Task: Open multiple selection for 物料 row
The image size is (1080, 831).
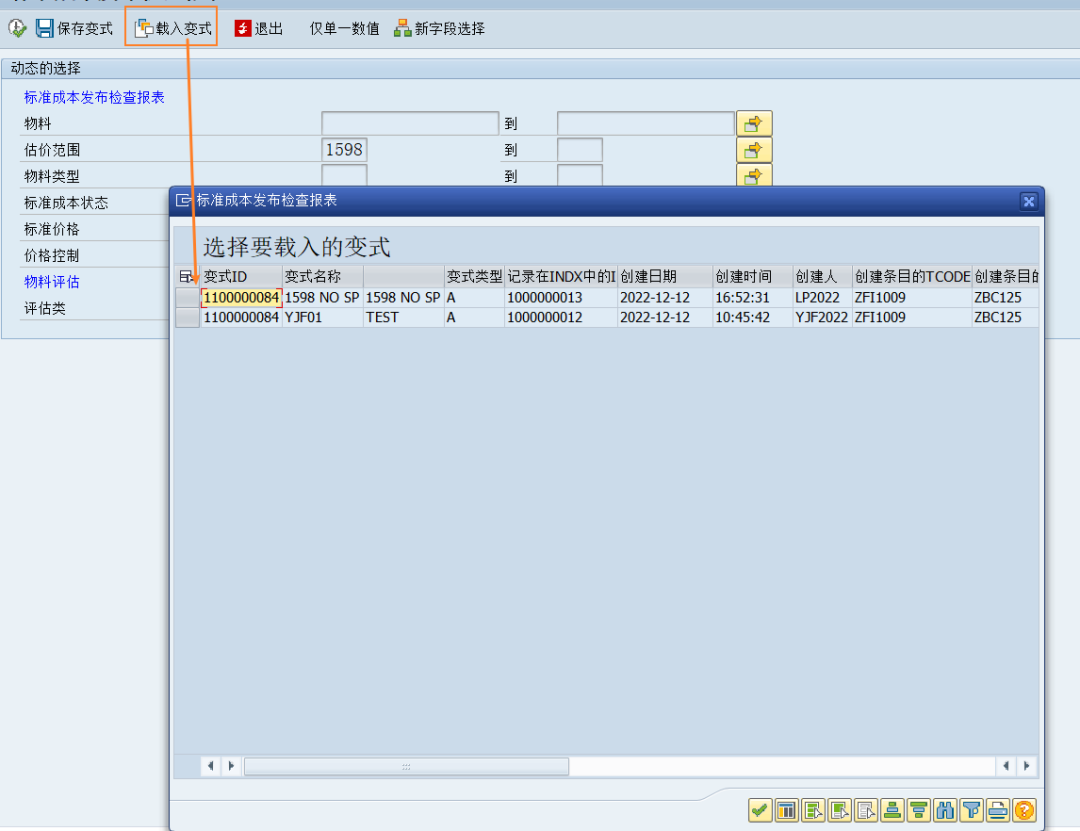Action: click(x=754, y=124)
